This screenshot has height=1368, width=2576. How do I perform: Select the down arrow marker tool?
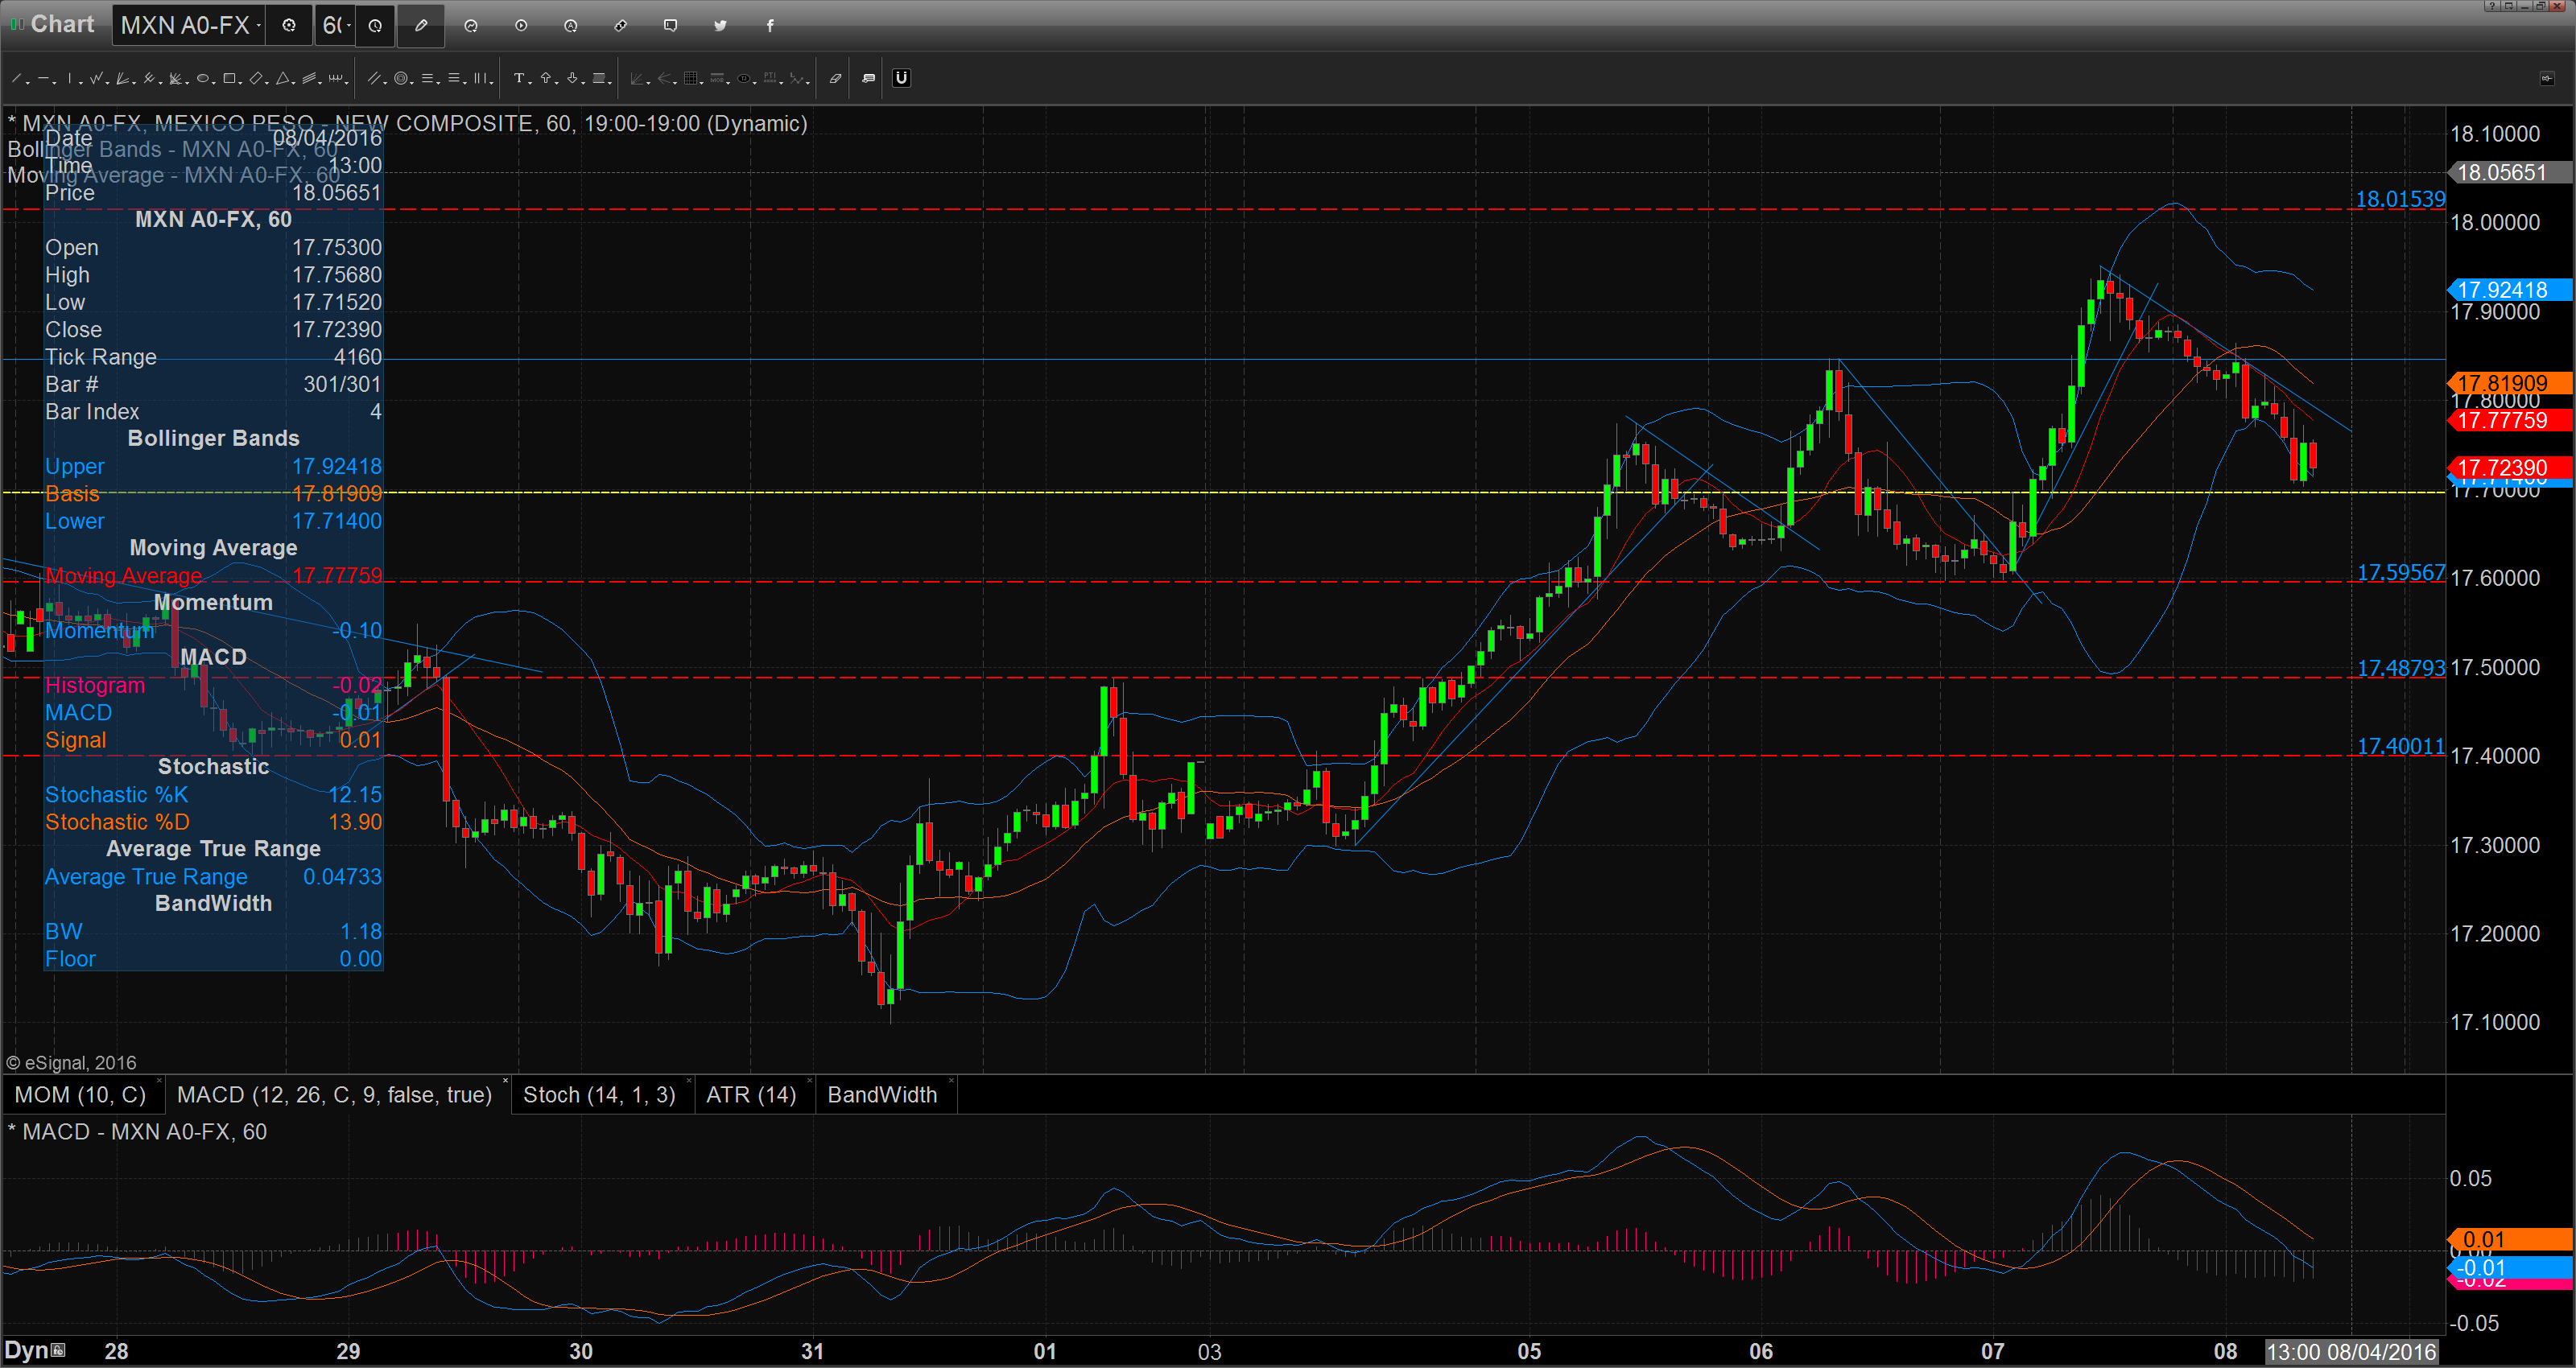pos(572,78)
